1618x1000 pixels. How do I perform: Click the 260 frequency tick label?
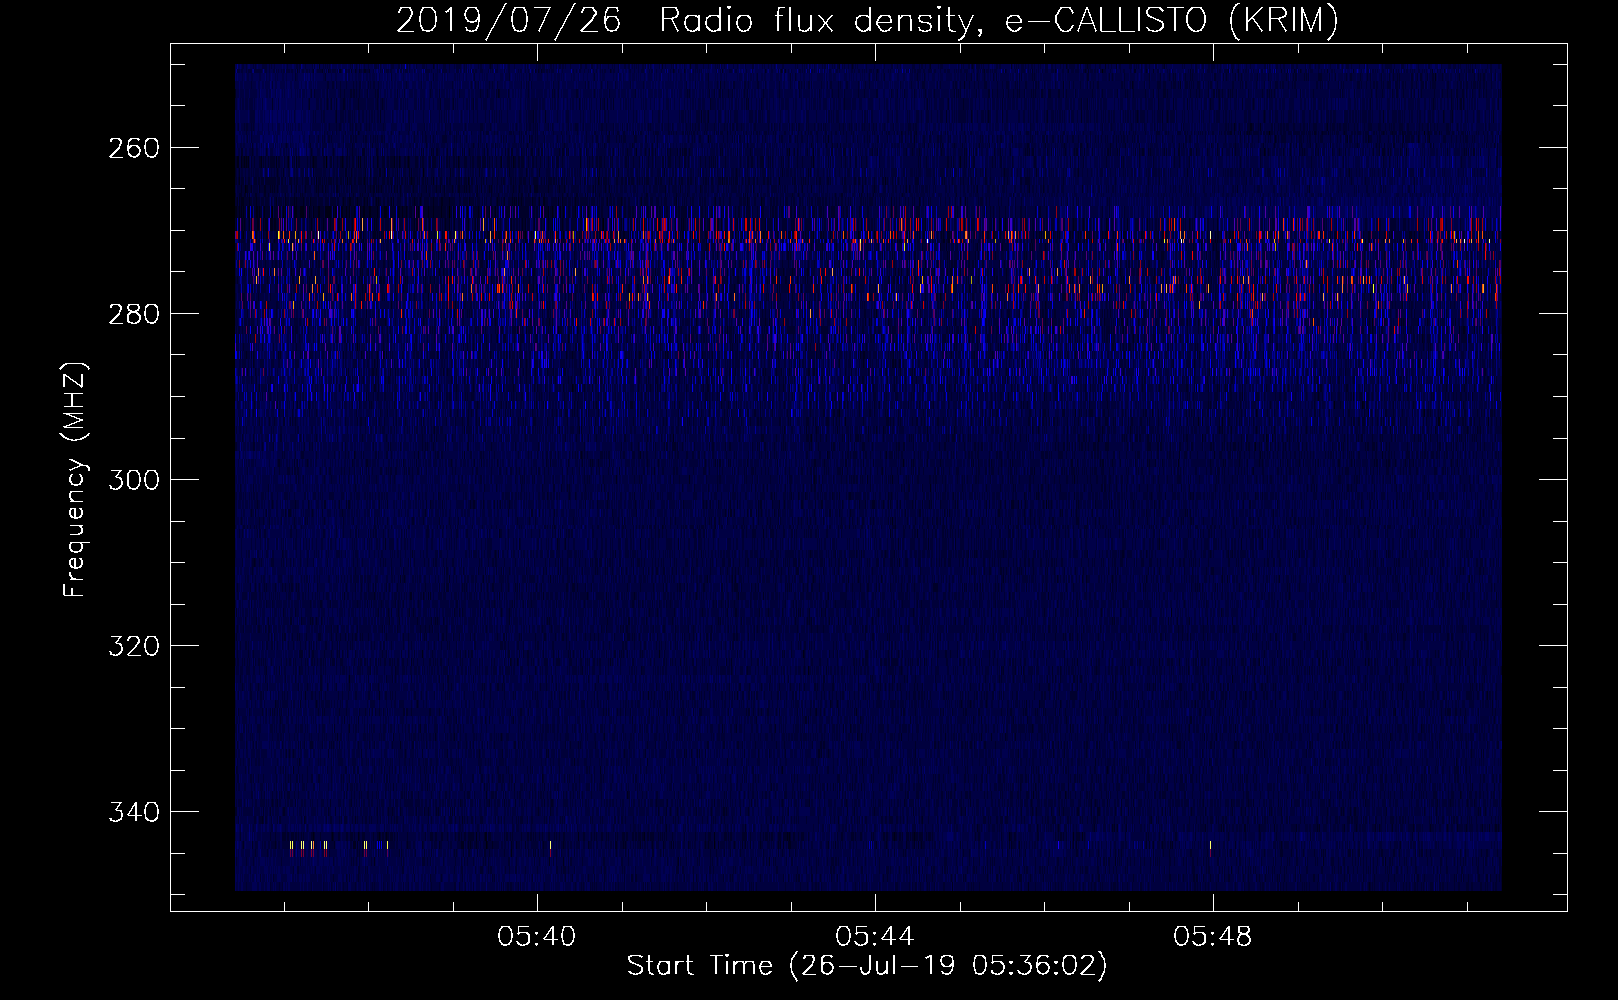(x=133, y=148)
